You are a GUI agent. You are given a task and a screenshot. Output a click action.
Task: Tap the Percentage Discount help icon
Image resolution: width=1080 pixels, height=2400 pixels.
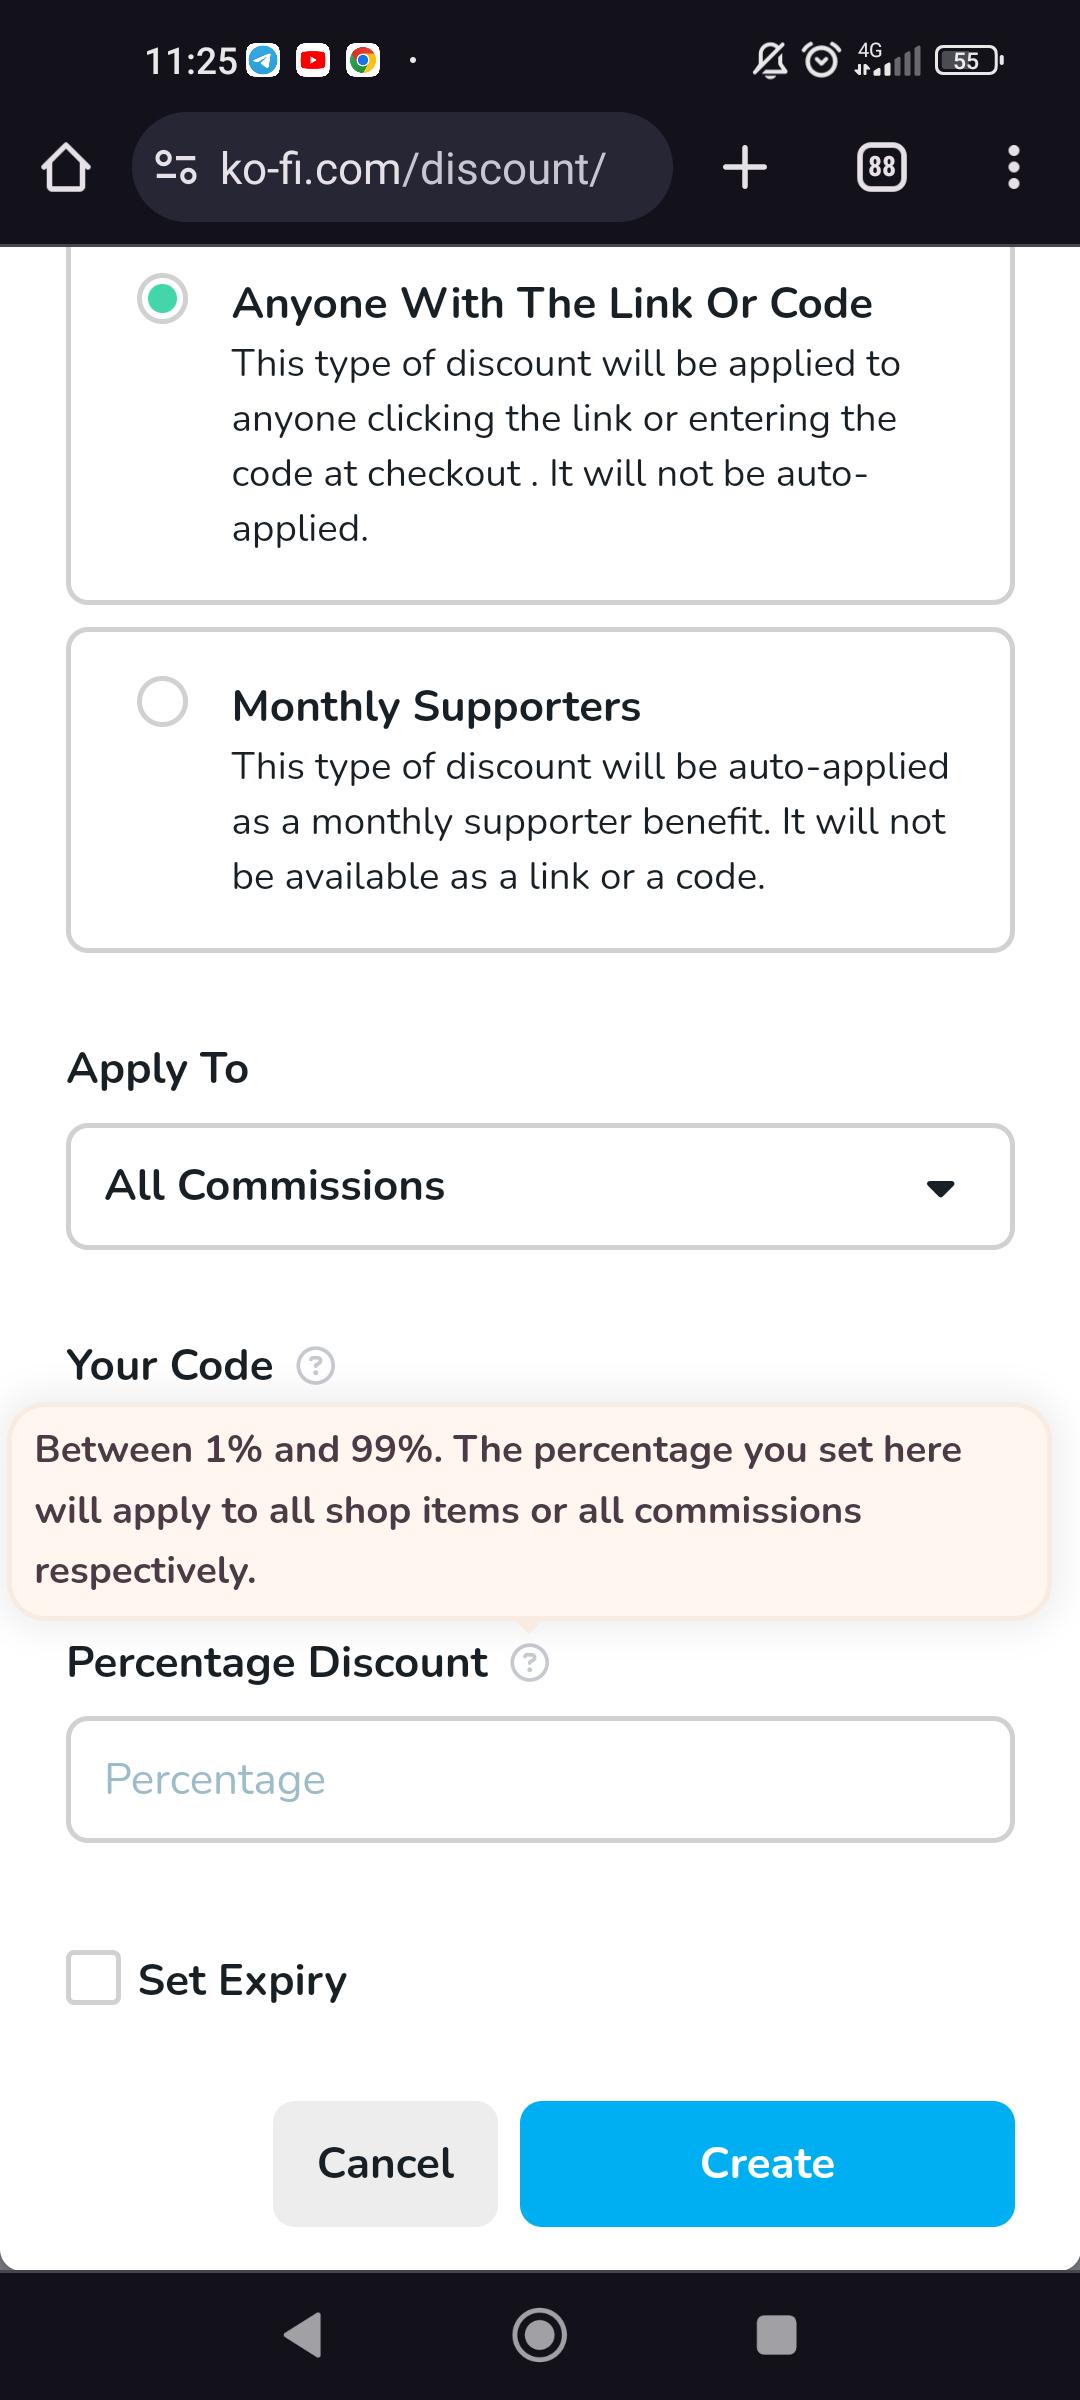point(529,1663)
